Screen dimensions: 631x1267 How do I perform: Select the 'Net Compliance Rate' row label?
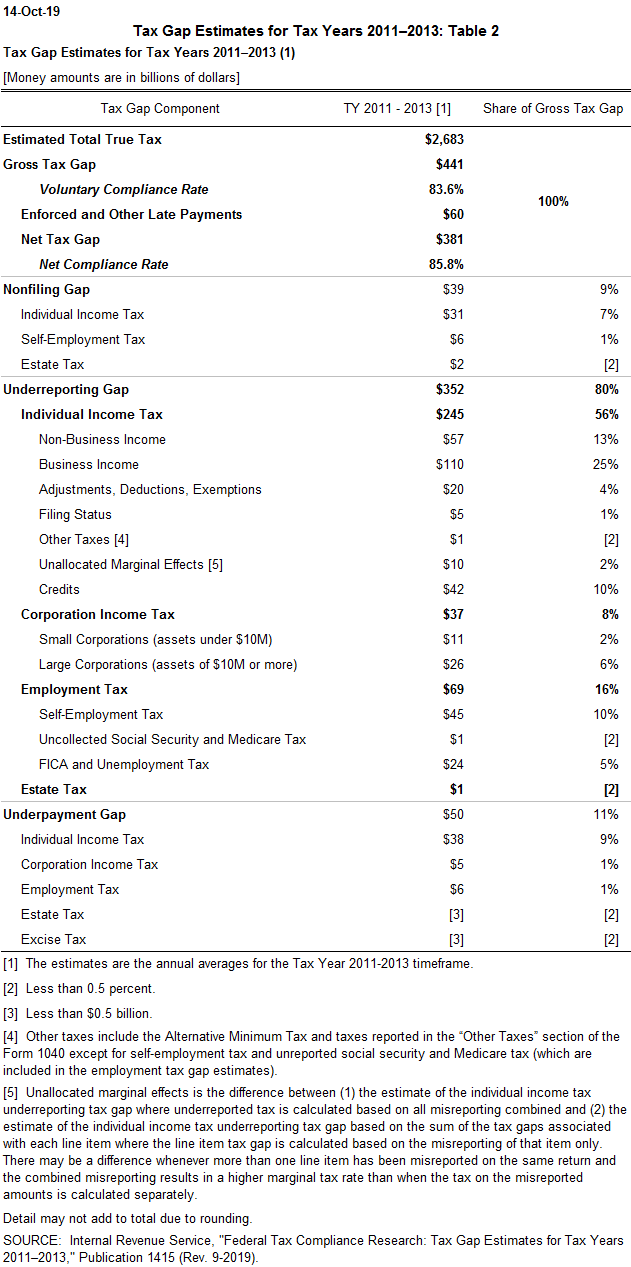pos(103,265)
